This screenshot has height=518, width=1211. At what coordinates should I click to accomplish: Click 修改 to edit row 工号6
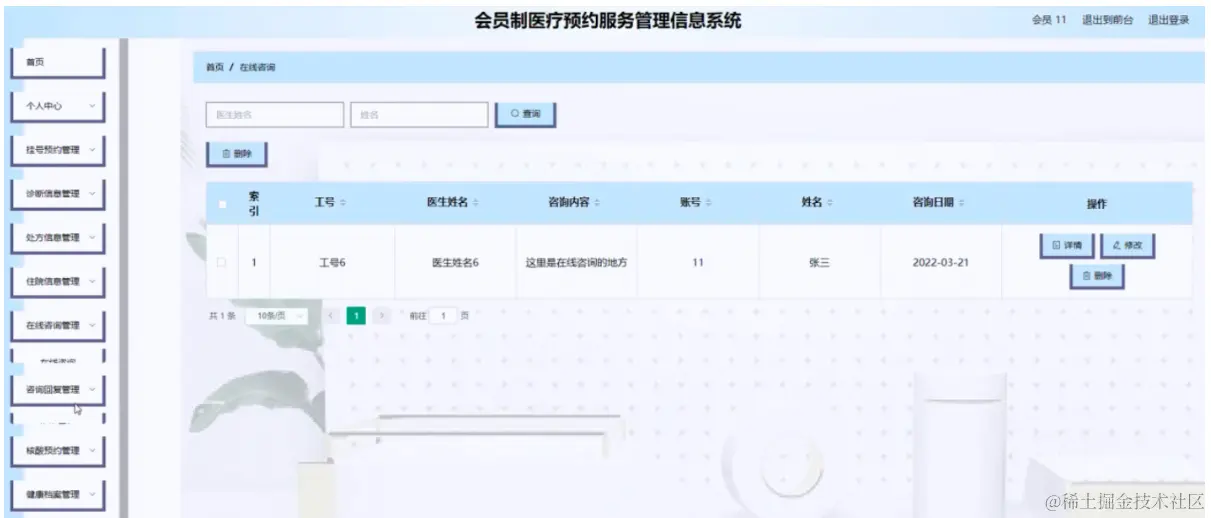point(1127,245)
